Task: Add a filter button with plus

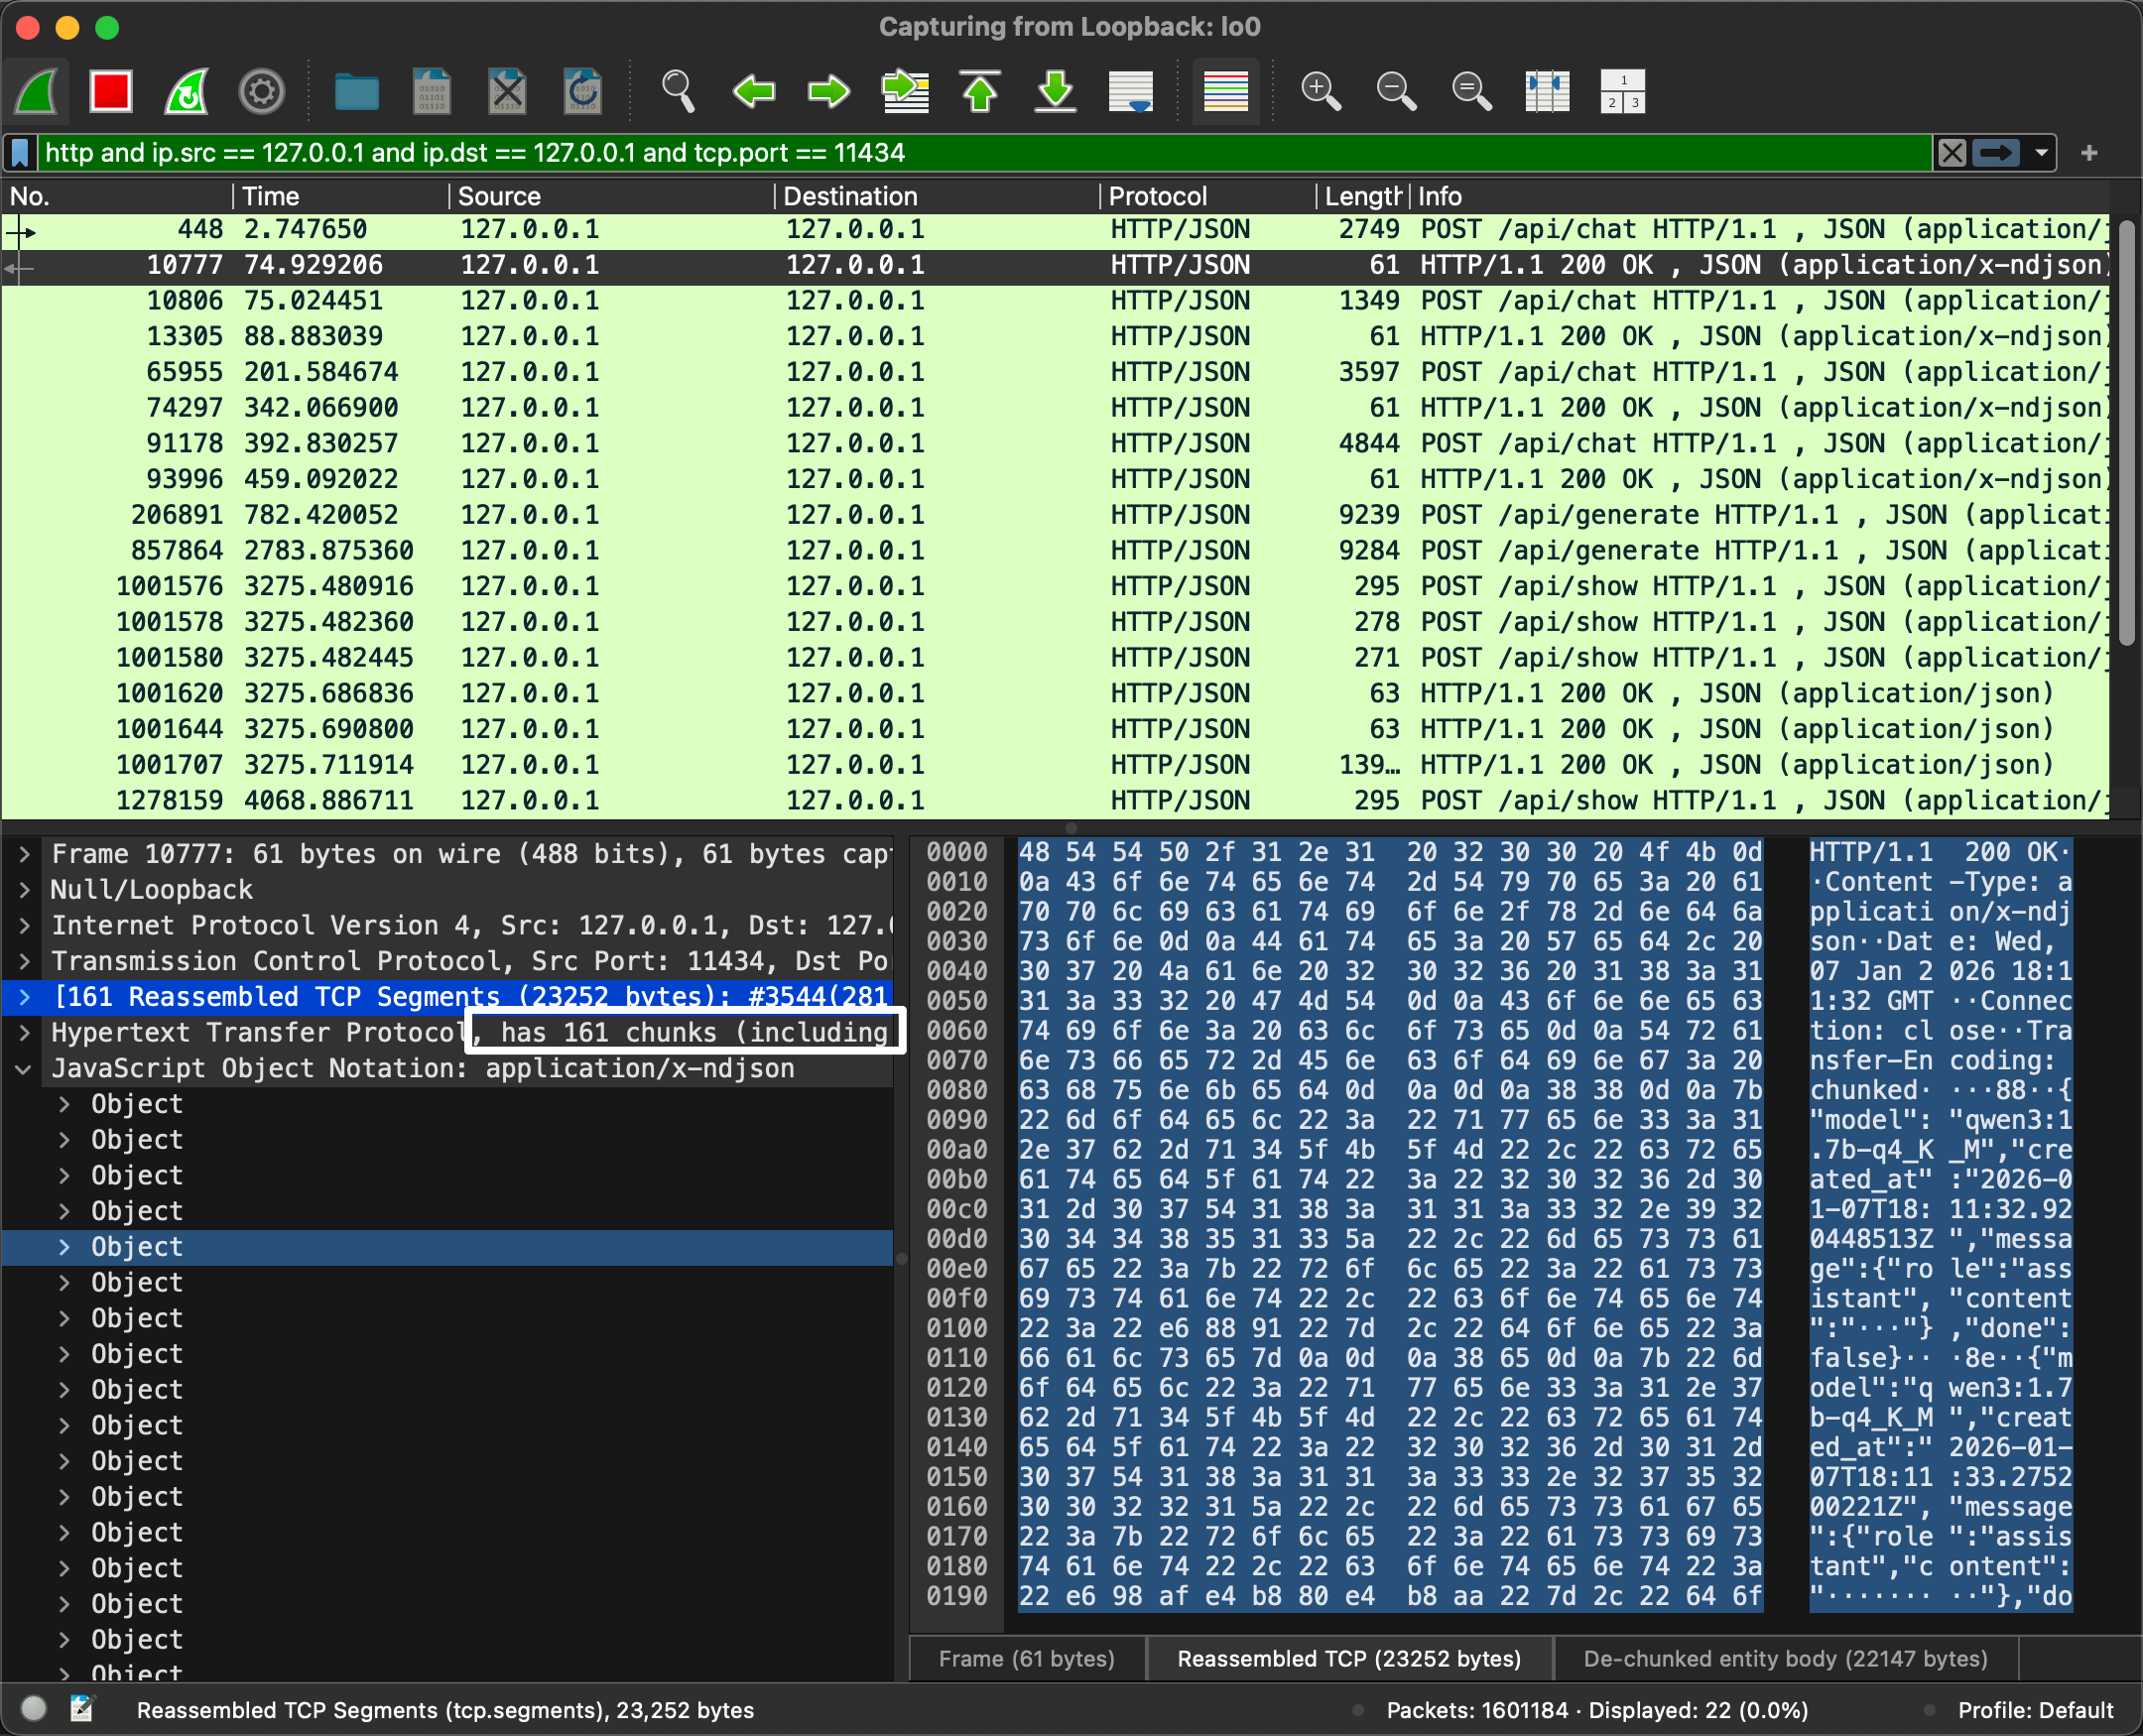Action: click(x=2088, y=153)
